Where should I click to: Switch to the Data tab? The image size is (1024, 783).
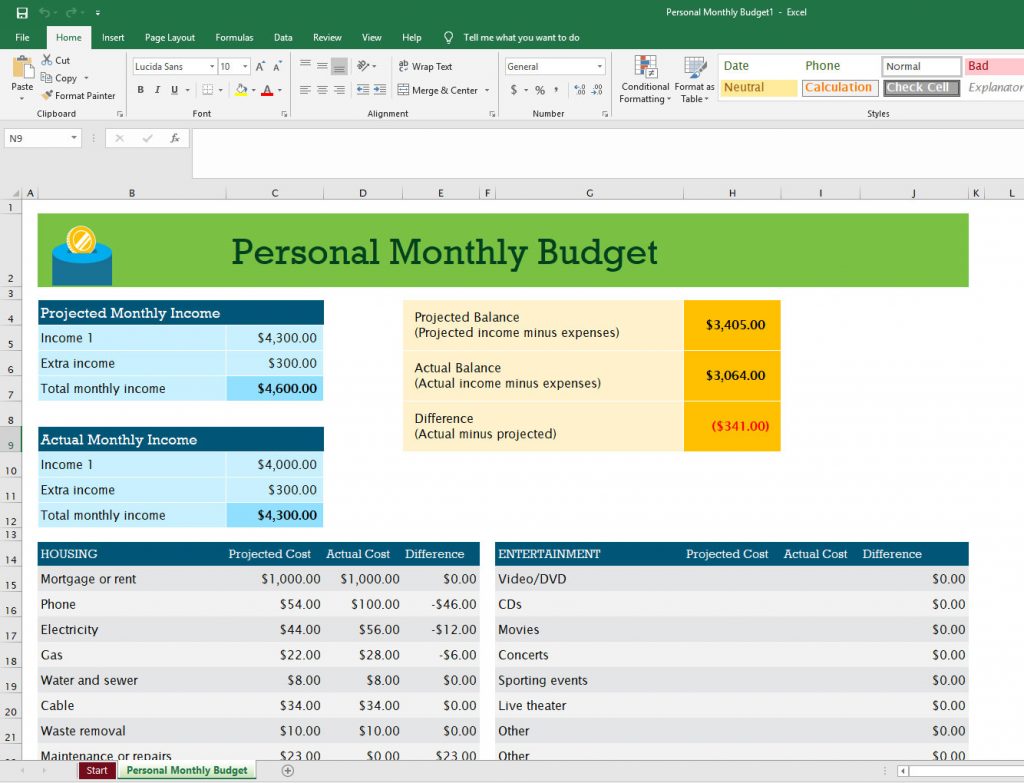[283, 37]
